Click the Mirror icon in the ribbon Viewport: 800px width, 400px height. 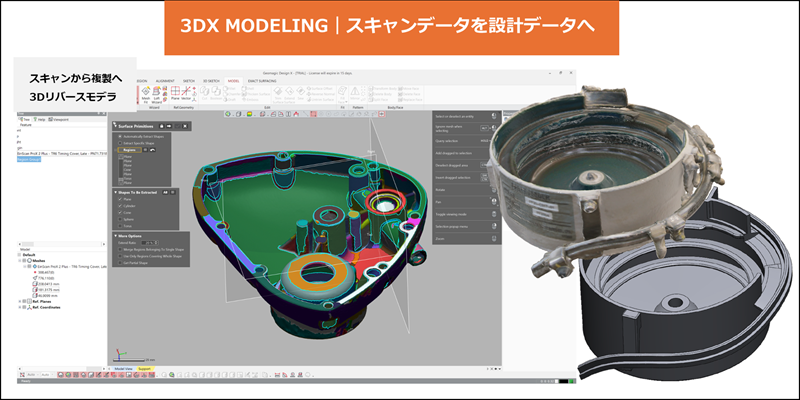(x=356, y=92)
